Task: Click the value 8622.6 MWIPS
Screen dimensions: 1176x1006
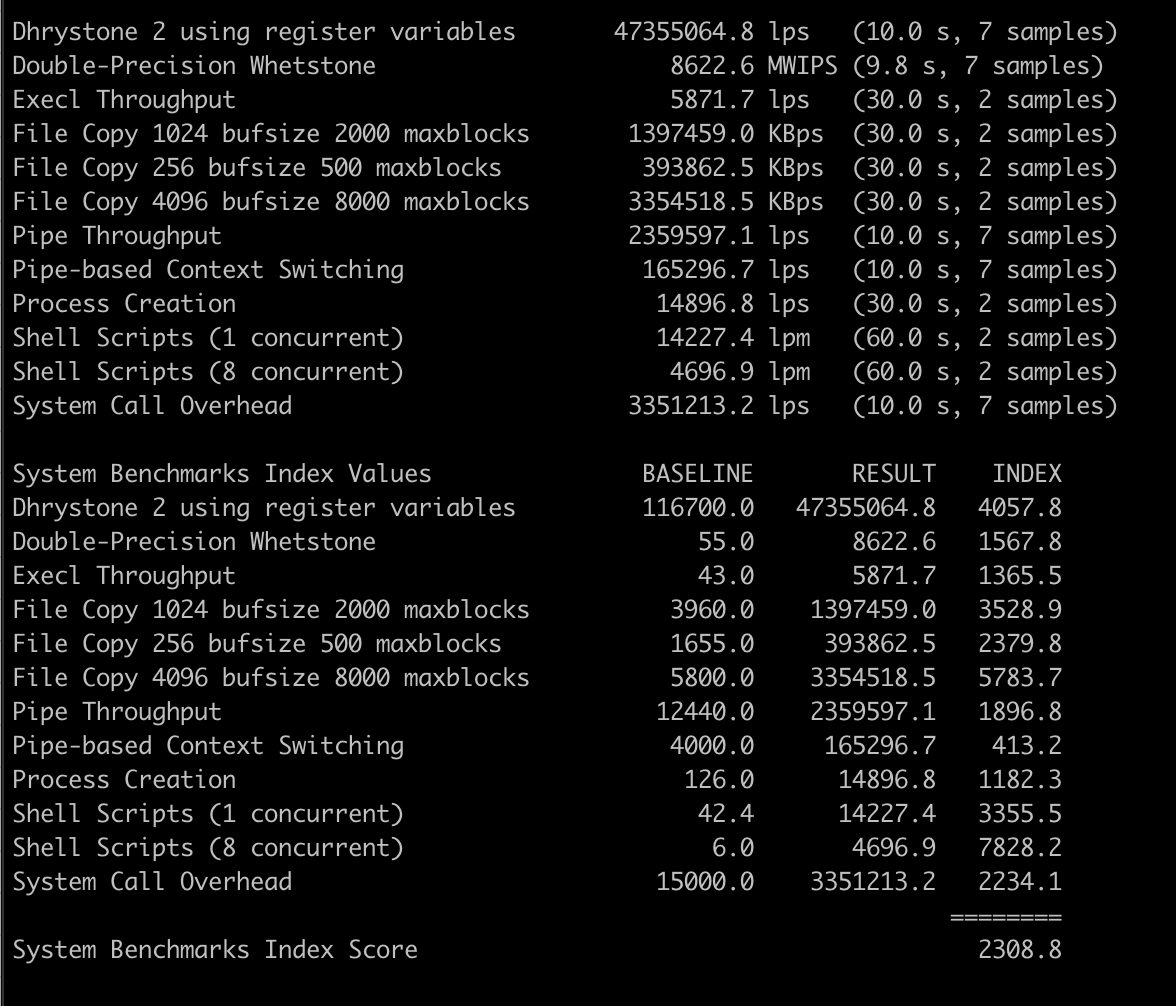Action: coord(754,65)
